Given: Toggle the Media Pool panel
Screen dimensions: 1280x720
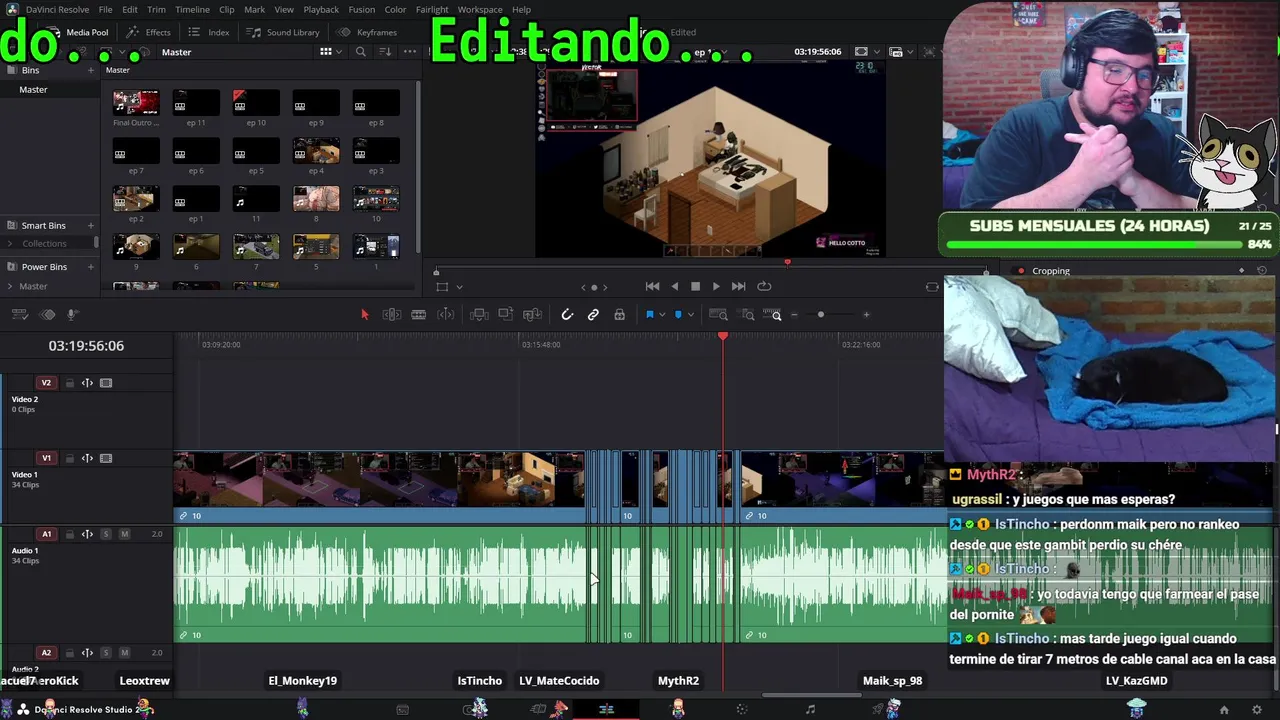Looking at the screenshot, I should coord(78,32).
